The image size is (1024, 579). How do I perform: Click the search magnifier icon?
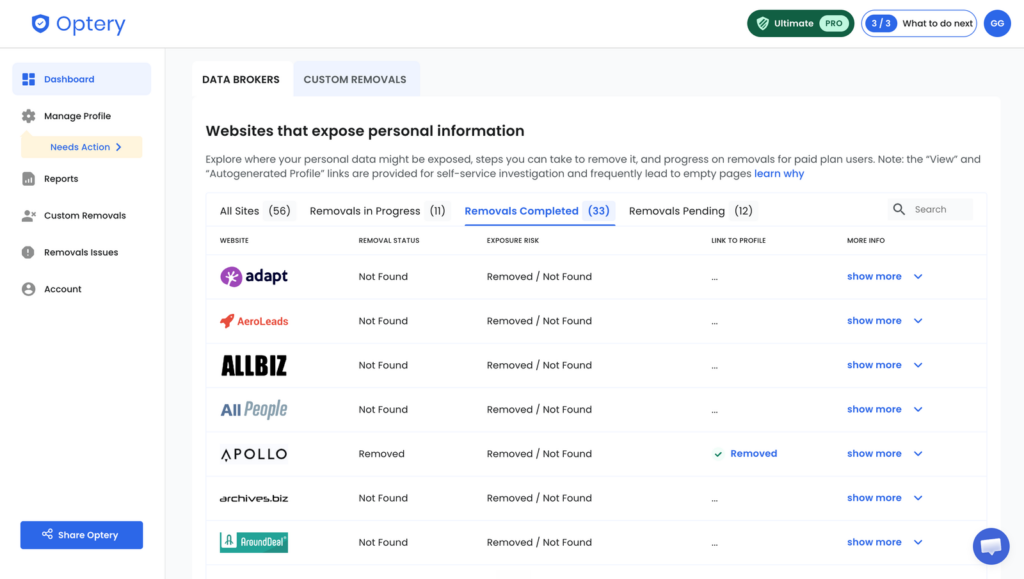[899, 210]
